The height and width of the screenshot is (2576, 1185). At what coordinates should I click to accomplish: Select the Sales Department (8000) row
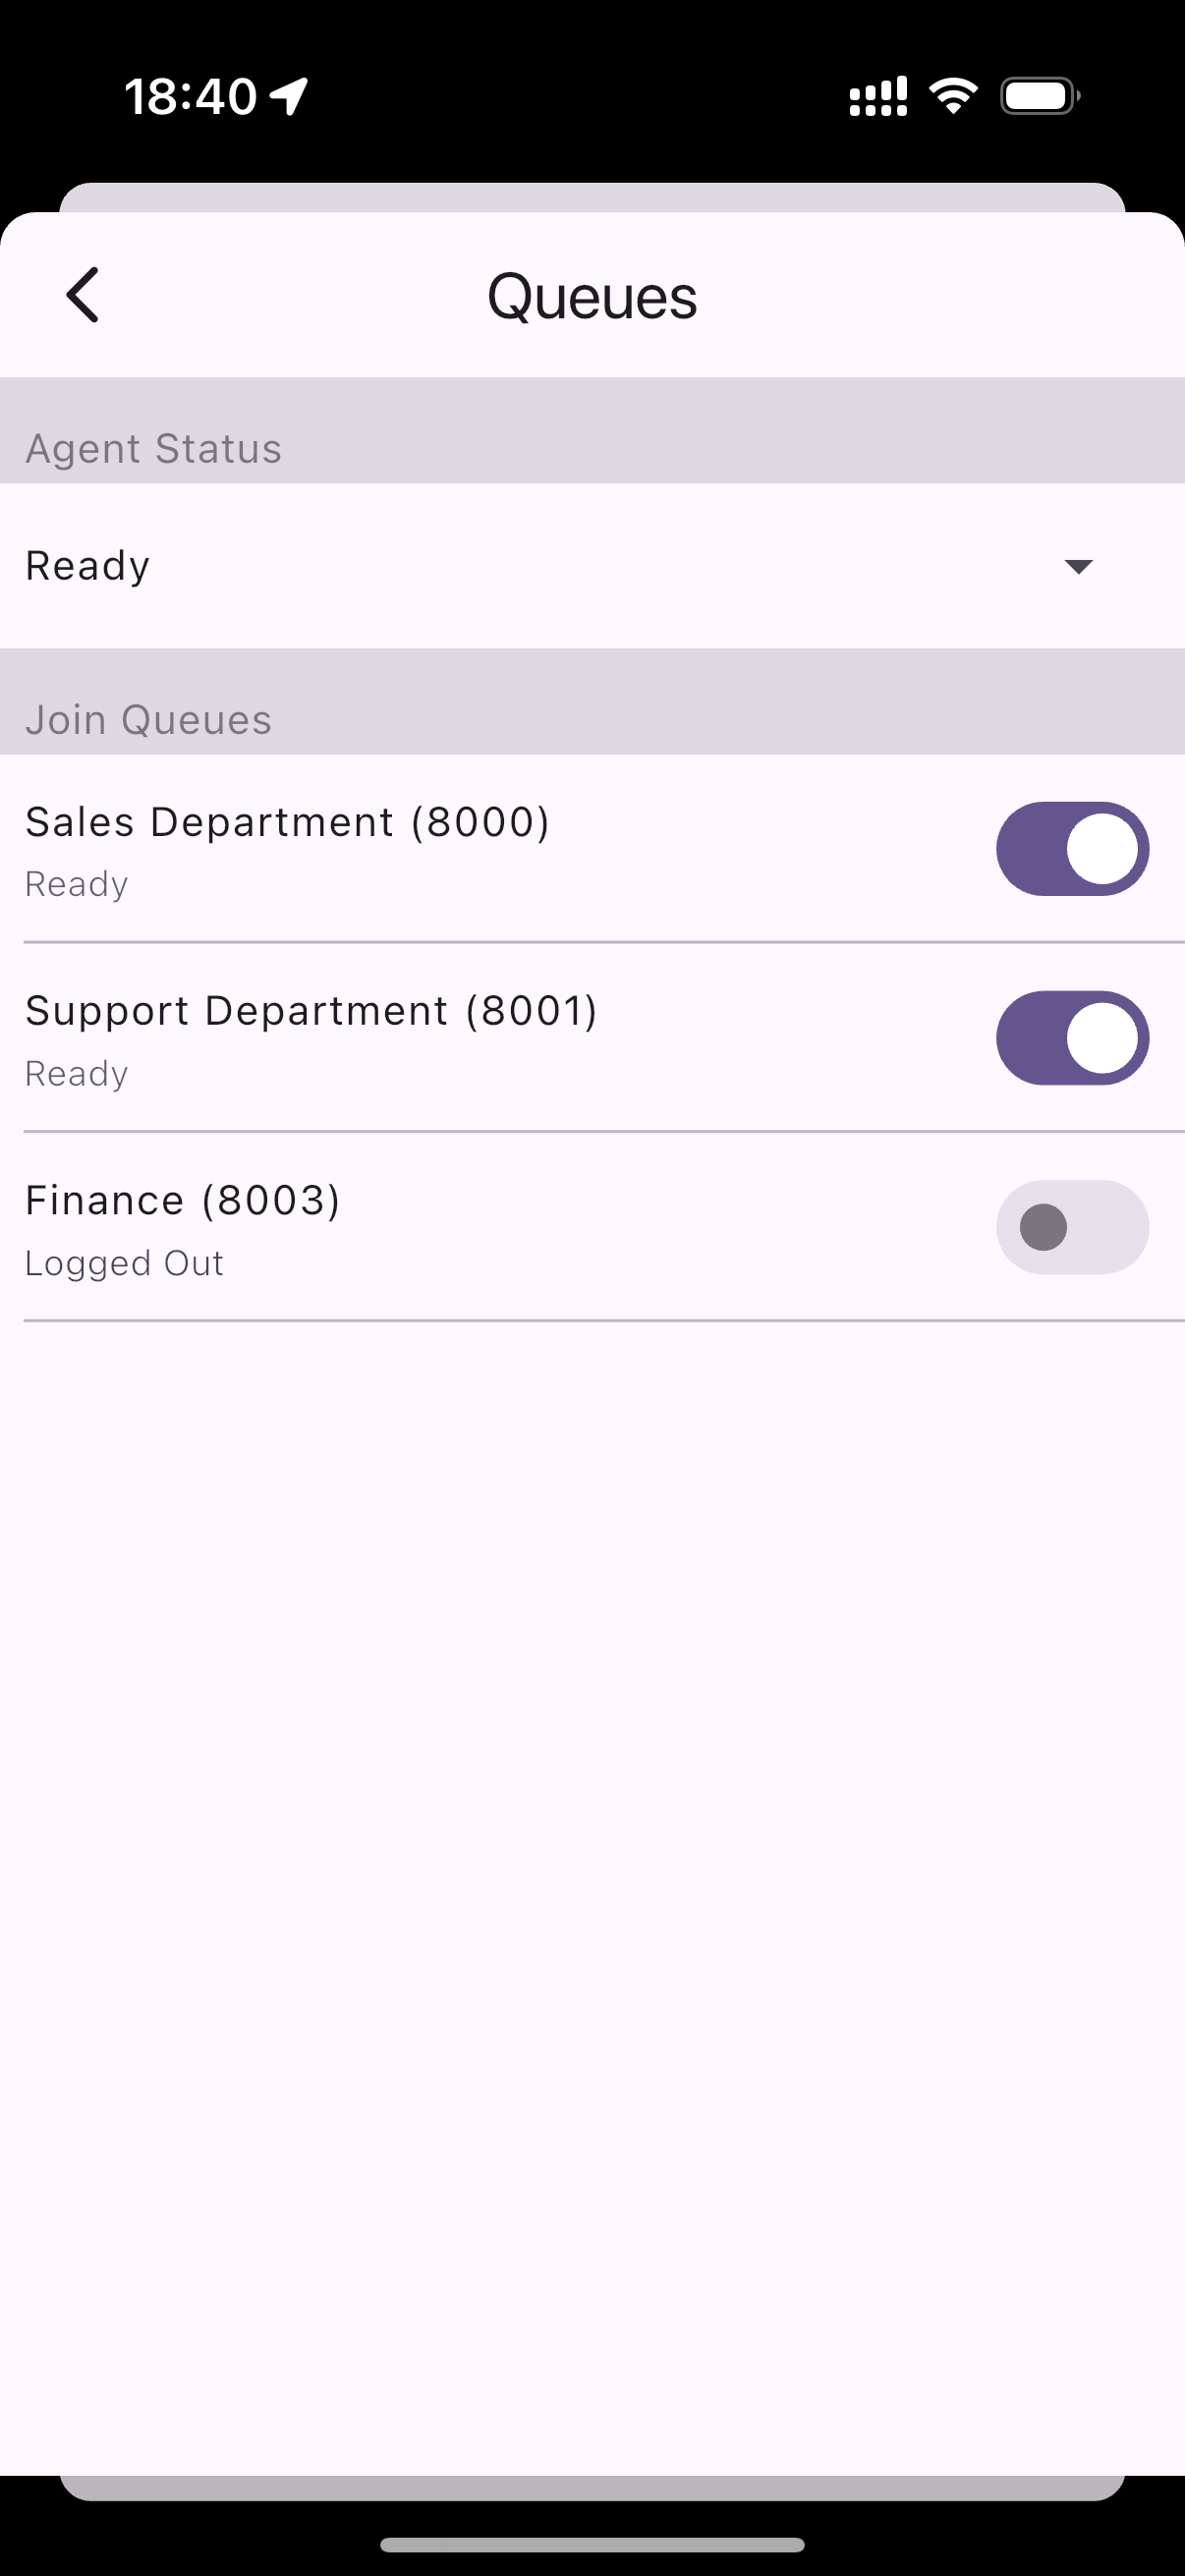tap(288, 822)
